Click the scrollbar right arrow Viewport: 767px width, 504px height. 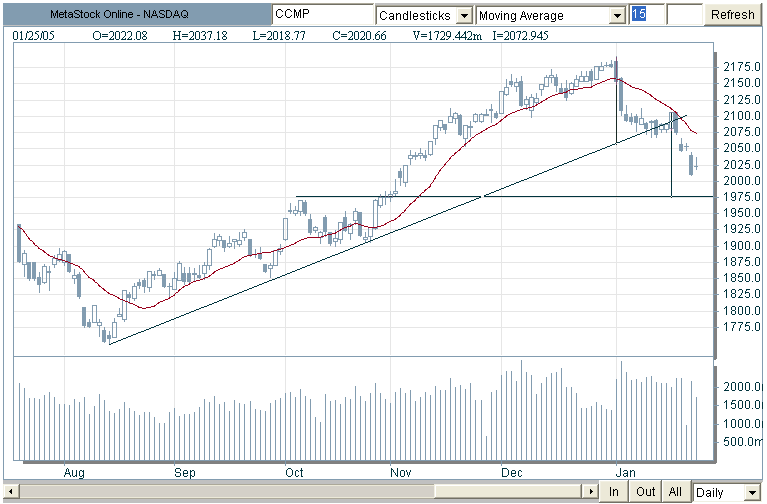point(588,492)
